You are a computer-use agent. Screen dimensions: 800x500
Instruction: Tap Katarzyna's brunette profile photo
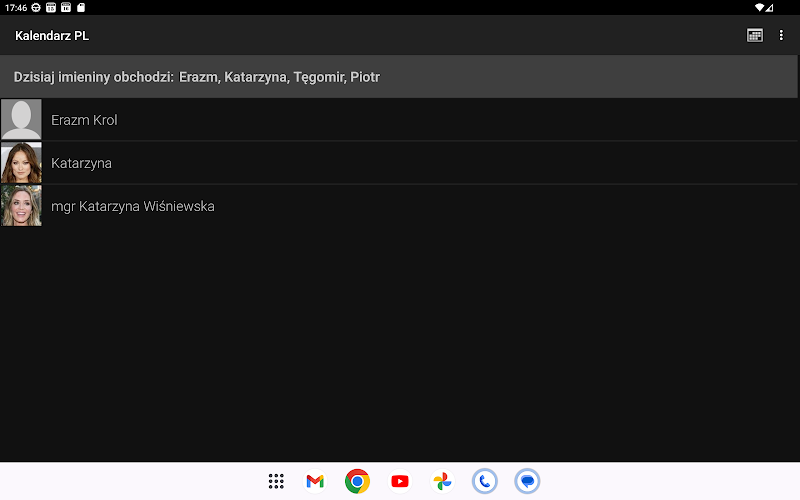(21, 163)
